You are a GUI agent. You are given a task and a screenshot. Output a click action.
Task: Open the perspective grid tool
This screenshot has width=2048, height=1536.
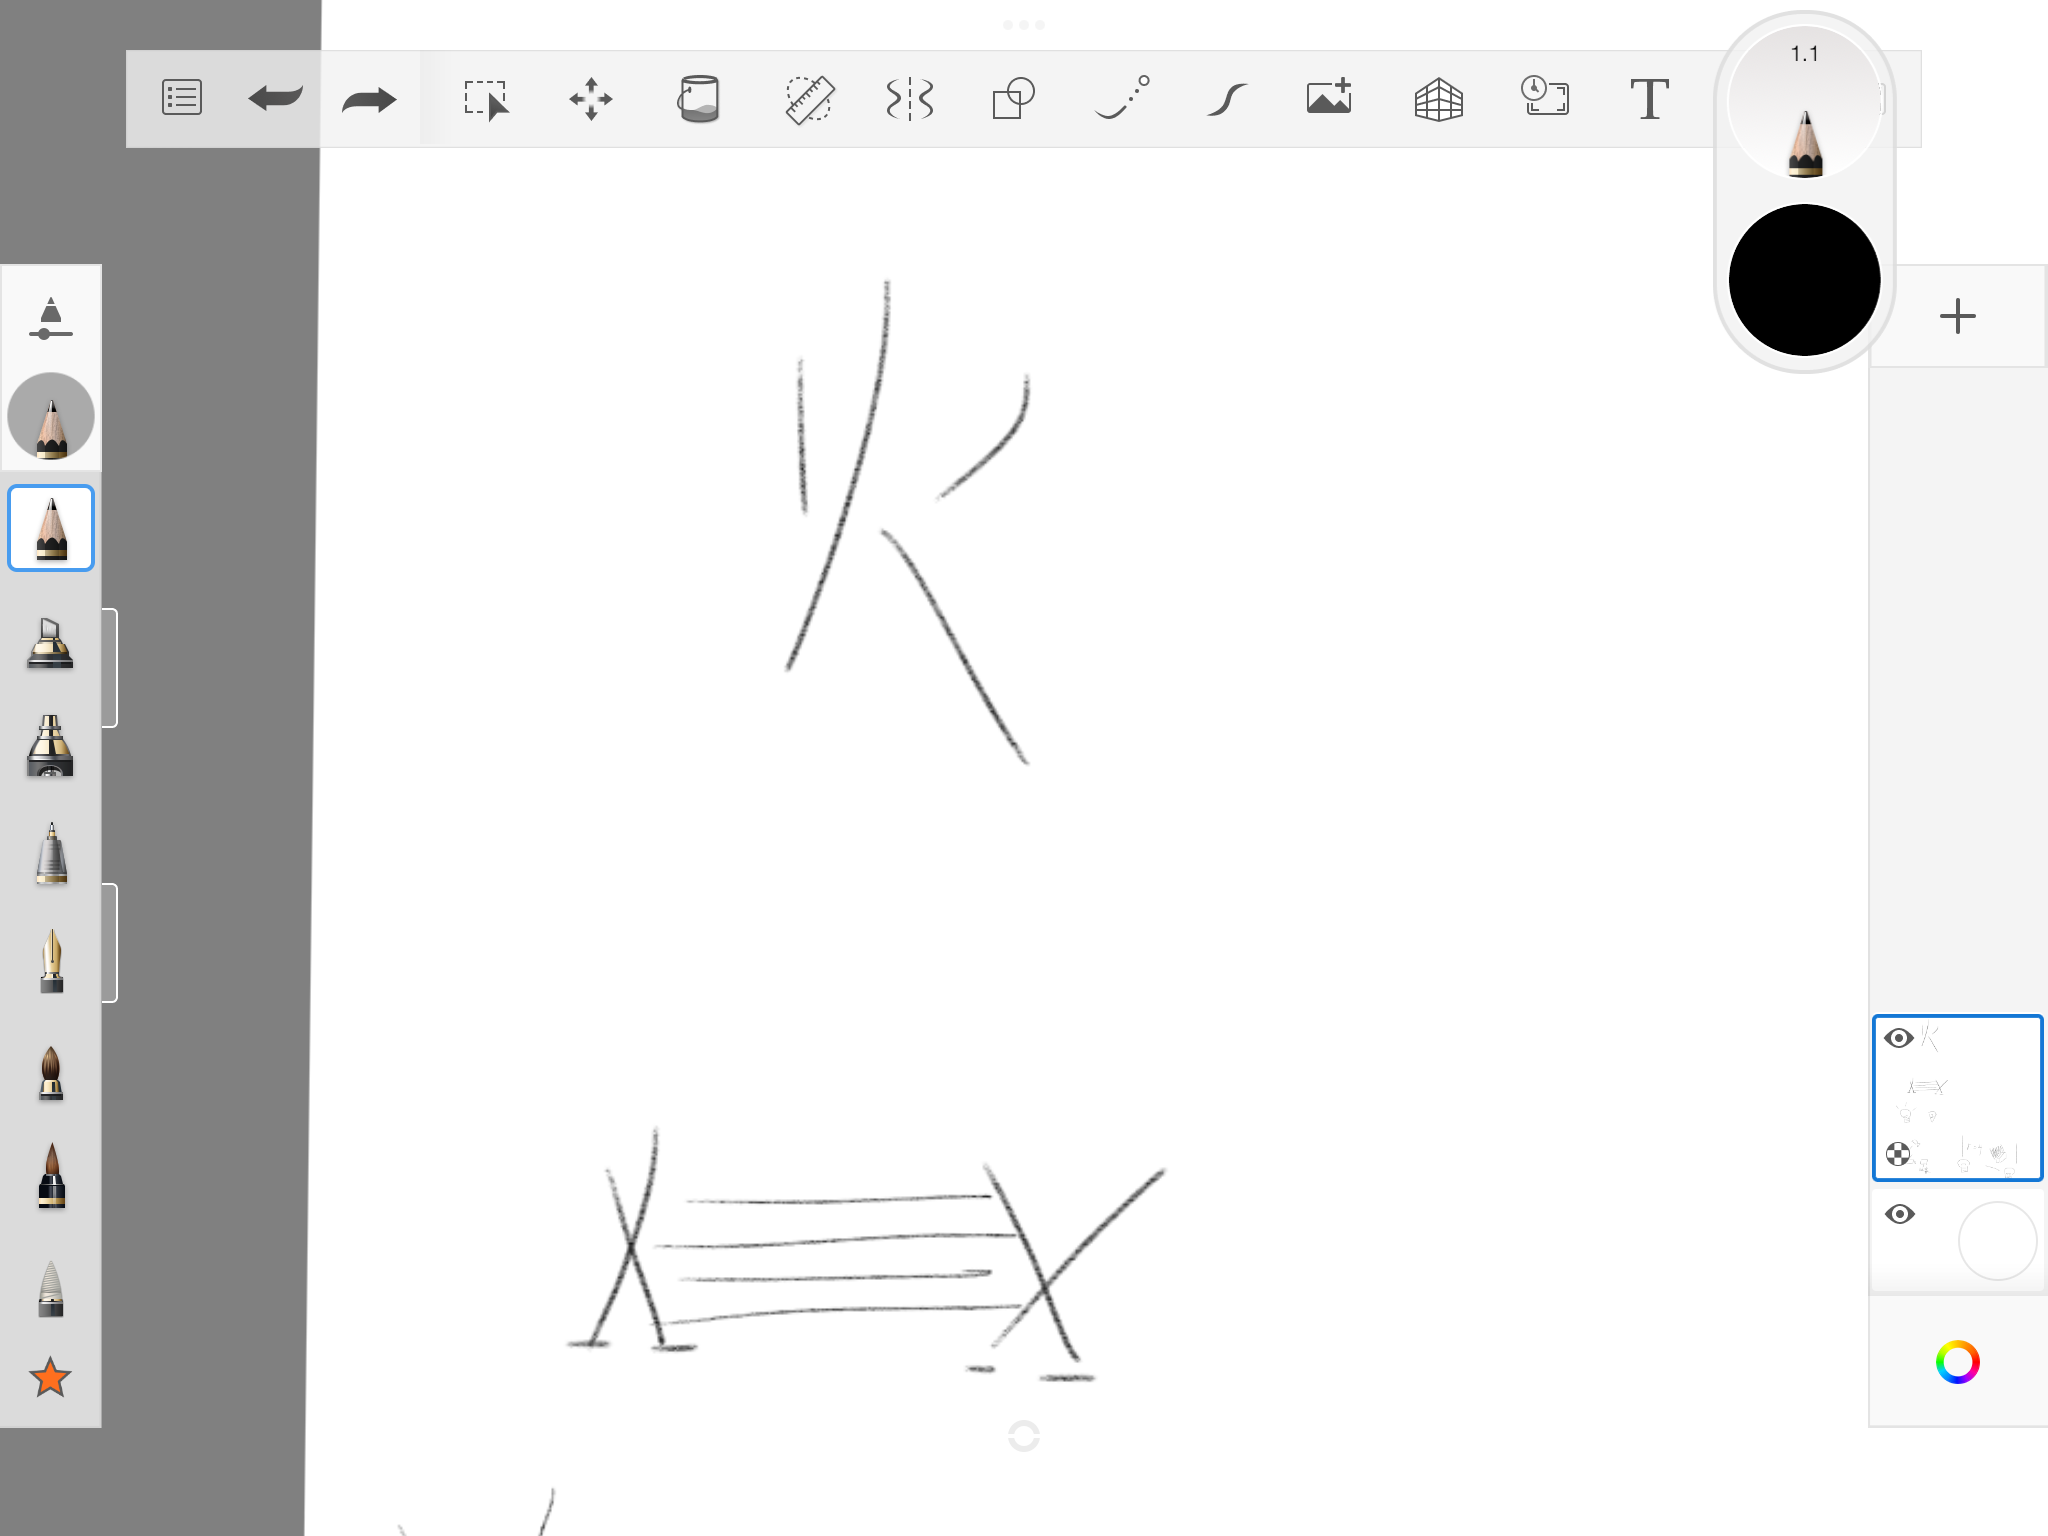click(x=1439, y=99)
